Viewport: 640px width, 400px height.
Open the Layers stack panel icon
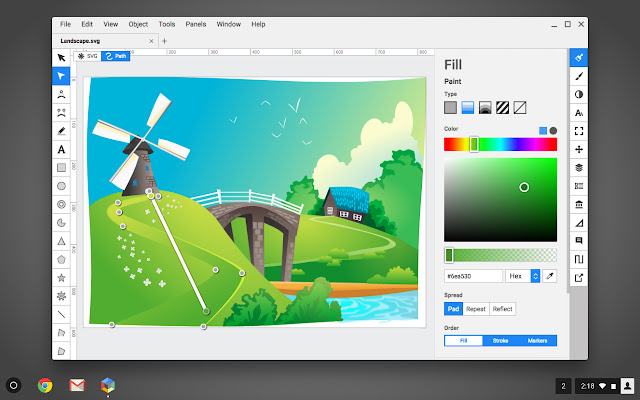579,168
